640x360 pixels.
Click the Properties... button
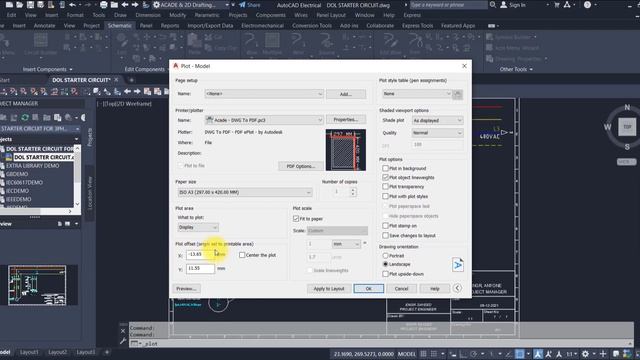[346, 120]
